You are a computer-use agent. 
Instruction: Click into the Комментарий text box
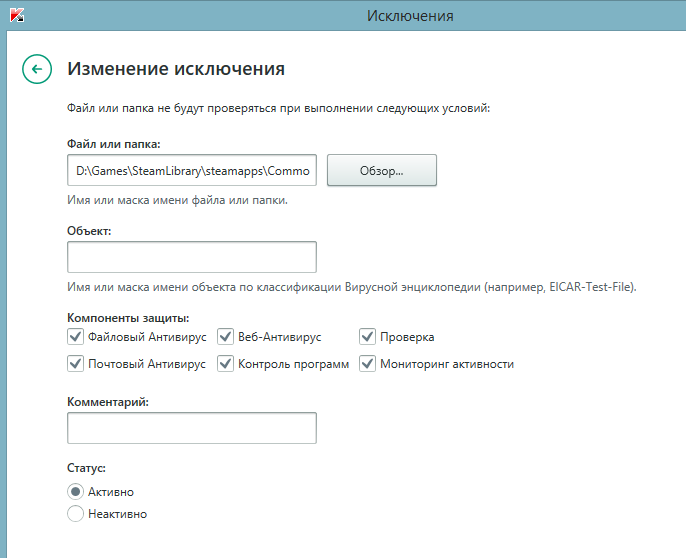coord(192,428)
